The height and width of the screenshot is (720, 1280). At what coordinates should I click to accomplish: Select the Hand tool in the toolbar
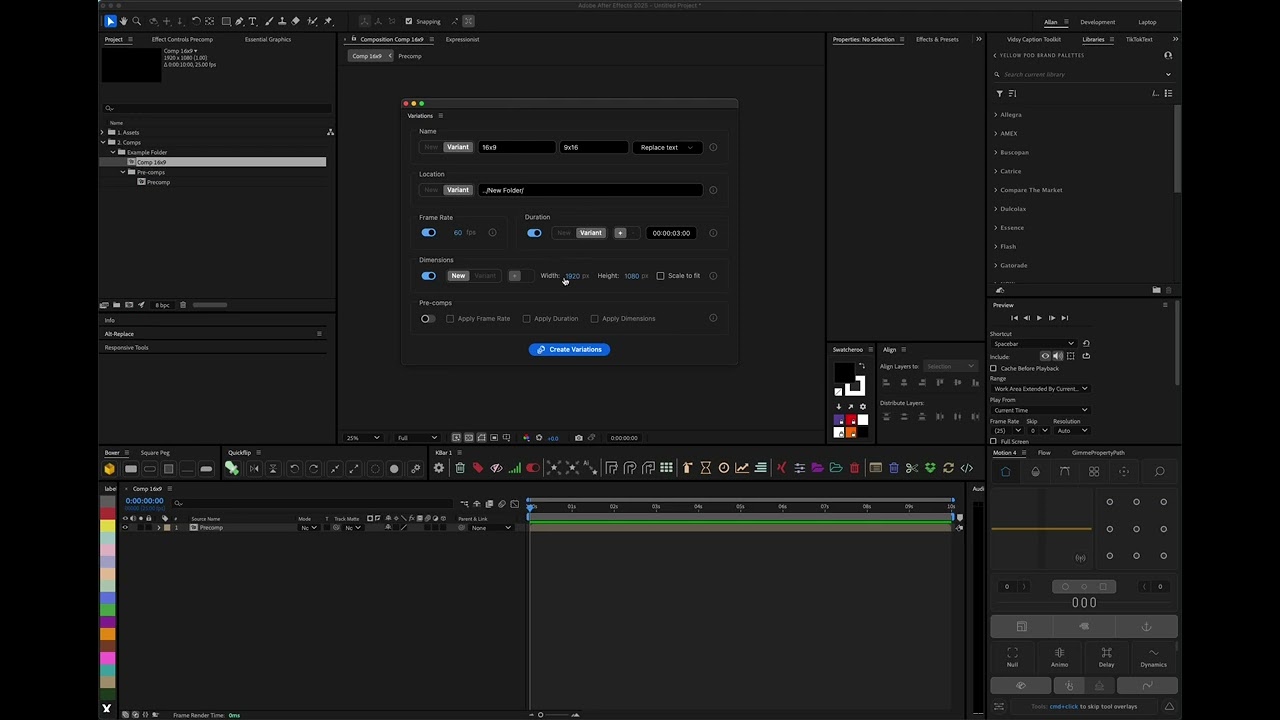124,21
